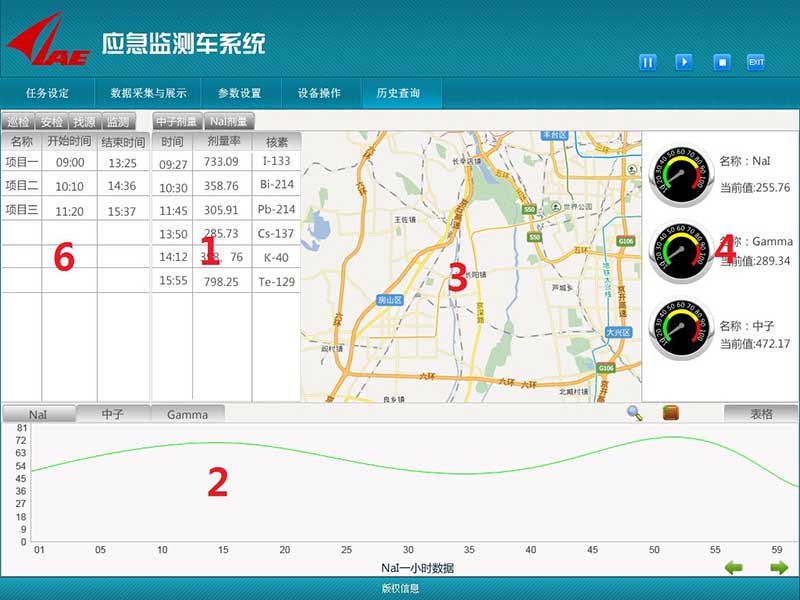Click the 358.76 dose rate cell

click(x=221, y=186)
